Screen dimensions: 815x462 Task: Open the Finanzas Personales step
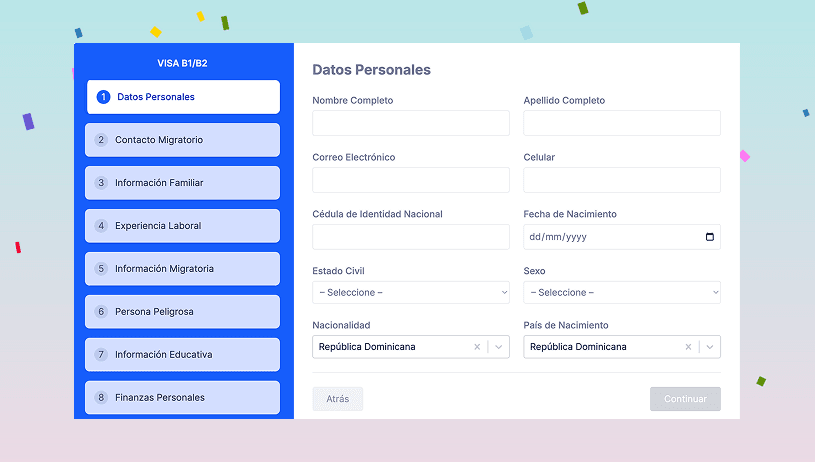tap(183, 397)
